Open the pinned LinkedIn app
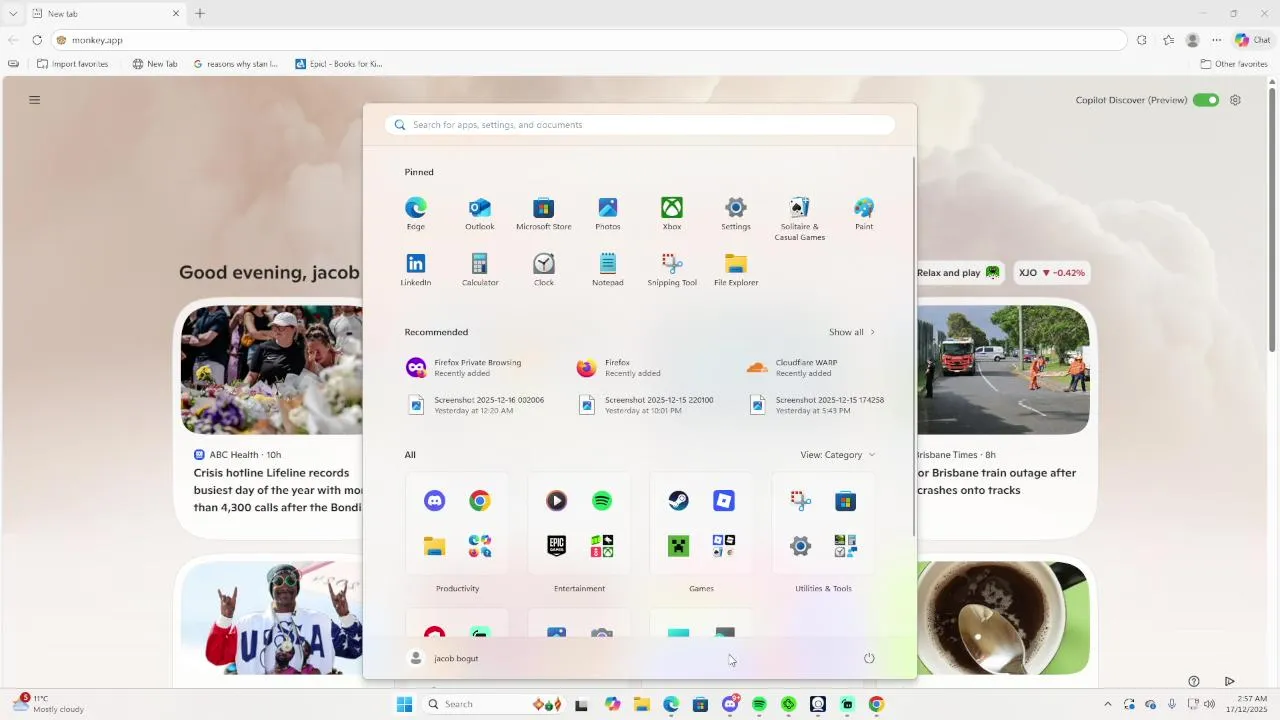Image resolution: width=1280 pixels, height=720 pixels. [x=416, y=269]
